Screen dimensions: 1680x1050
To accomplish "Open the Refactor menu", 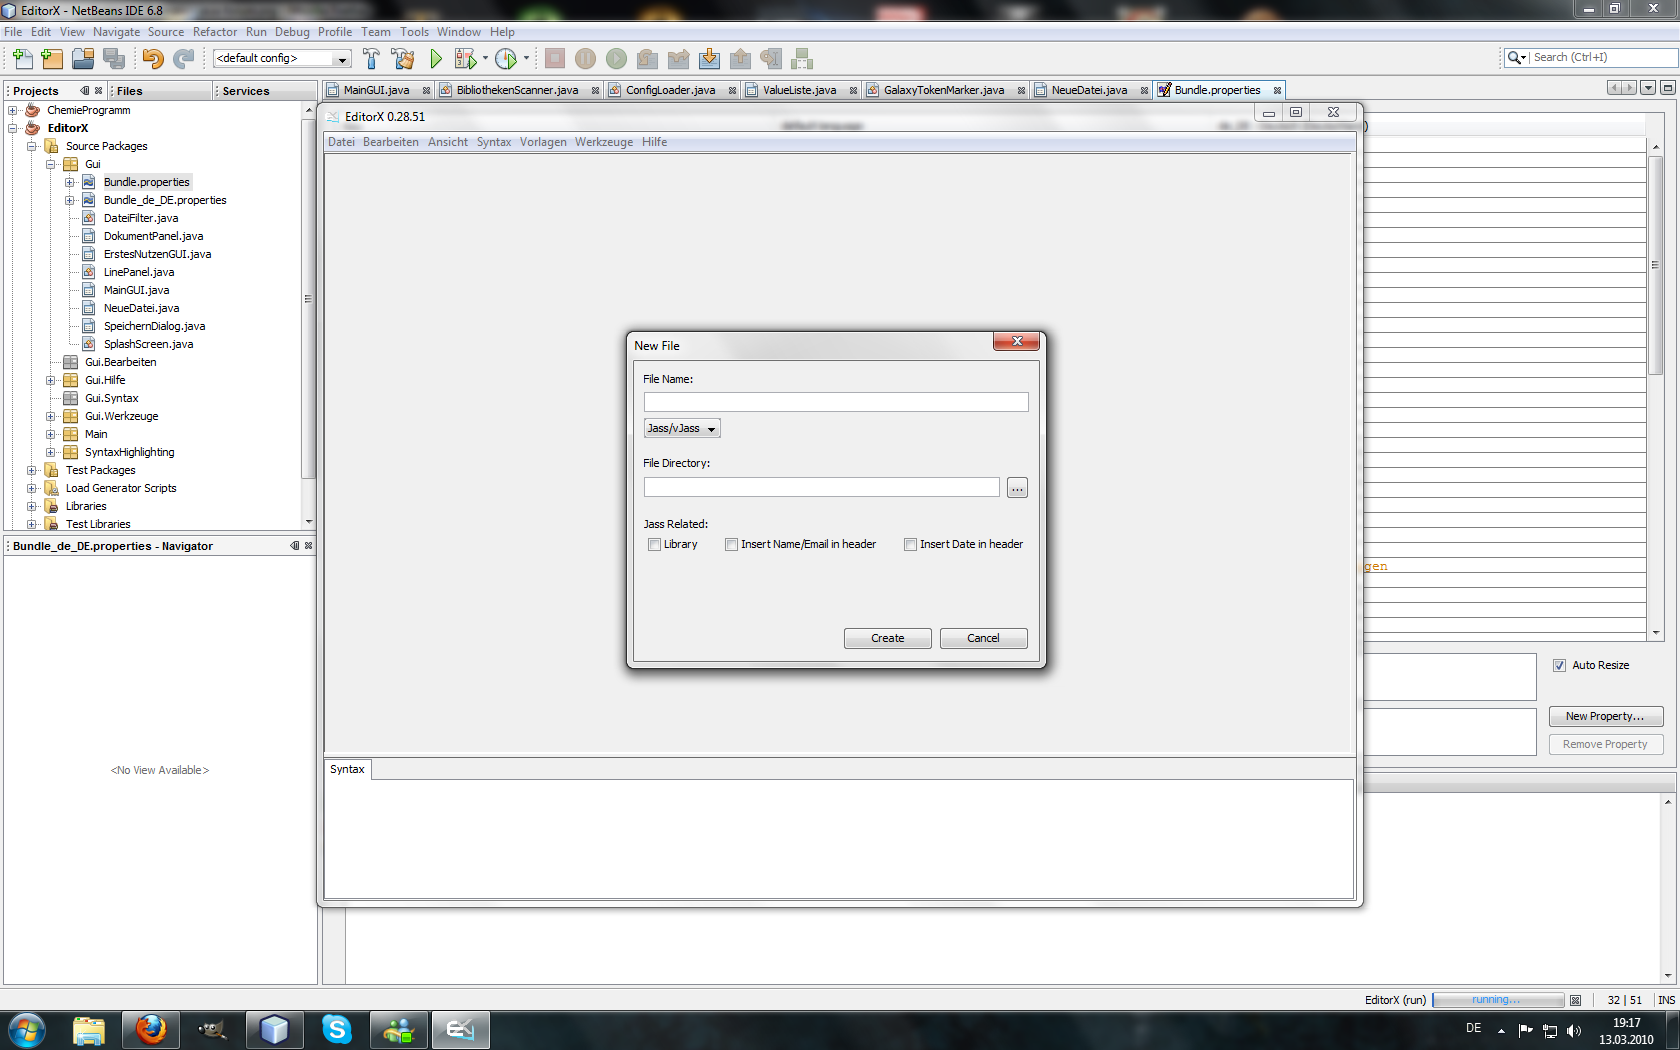I will click(215, 32).
